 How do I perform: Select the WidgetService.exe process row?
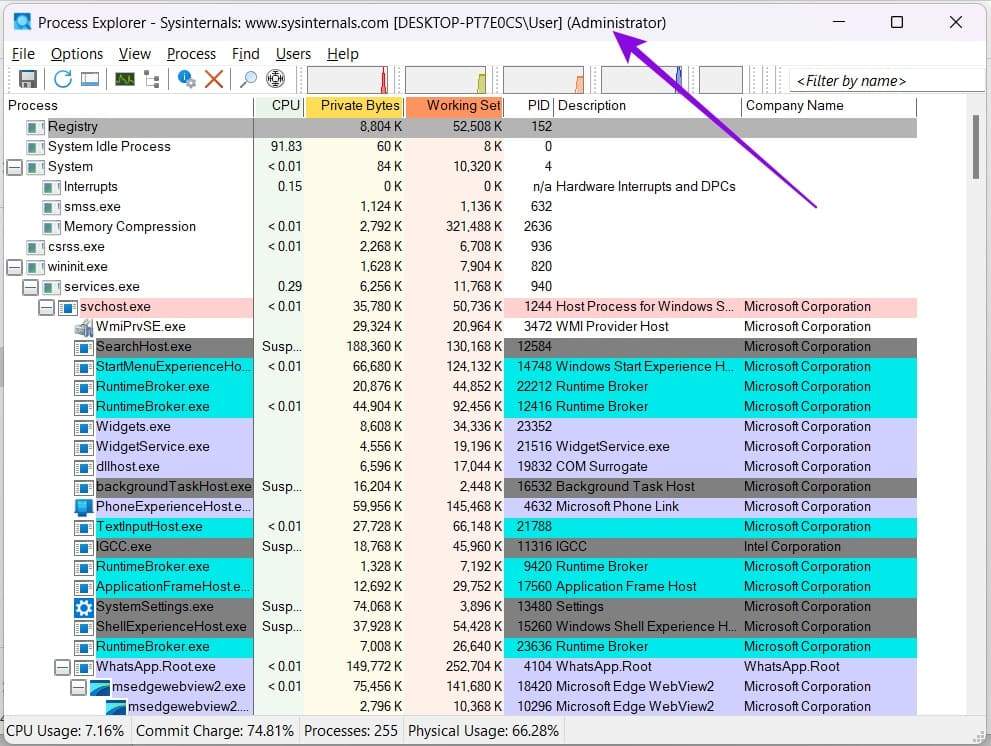click(x=461, y=447)
